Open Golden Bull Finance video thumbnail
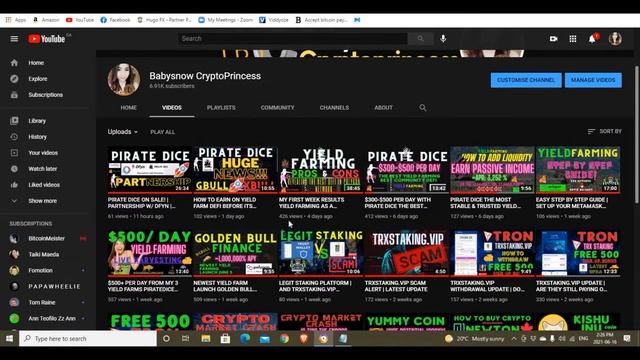Screen dimensions: 640x360 pyautogui.click(x=235, y=253)
